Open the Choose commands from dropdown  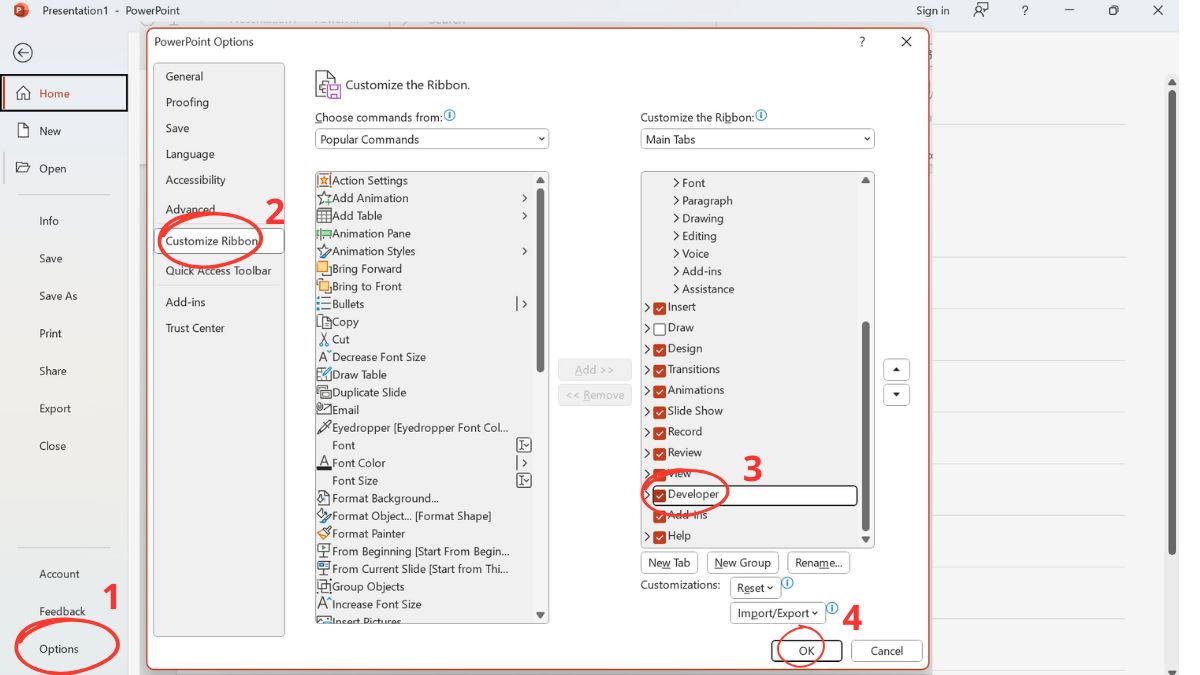pos(432,139)
